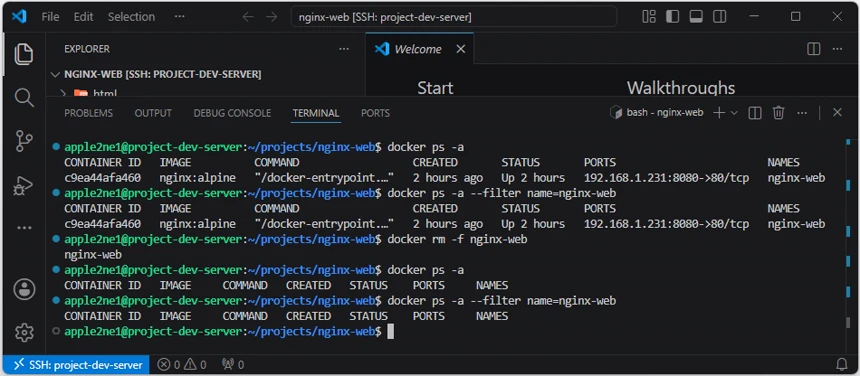Toggle the bottom panel visibility
The height and width of the screenshot is (376, 860).
tap(696, 17)
